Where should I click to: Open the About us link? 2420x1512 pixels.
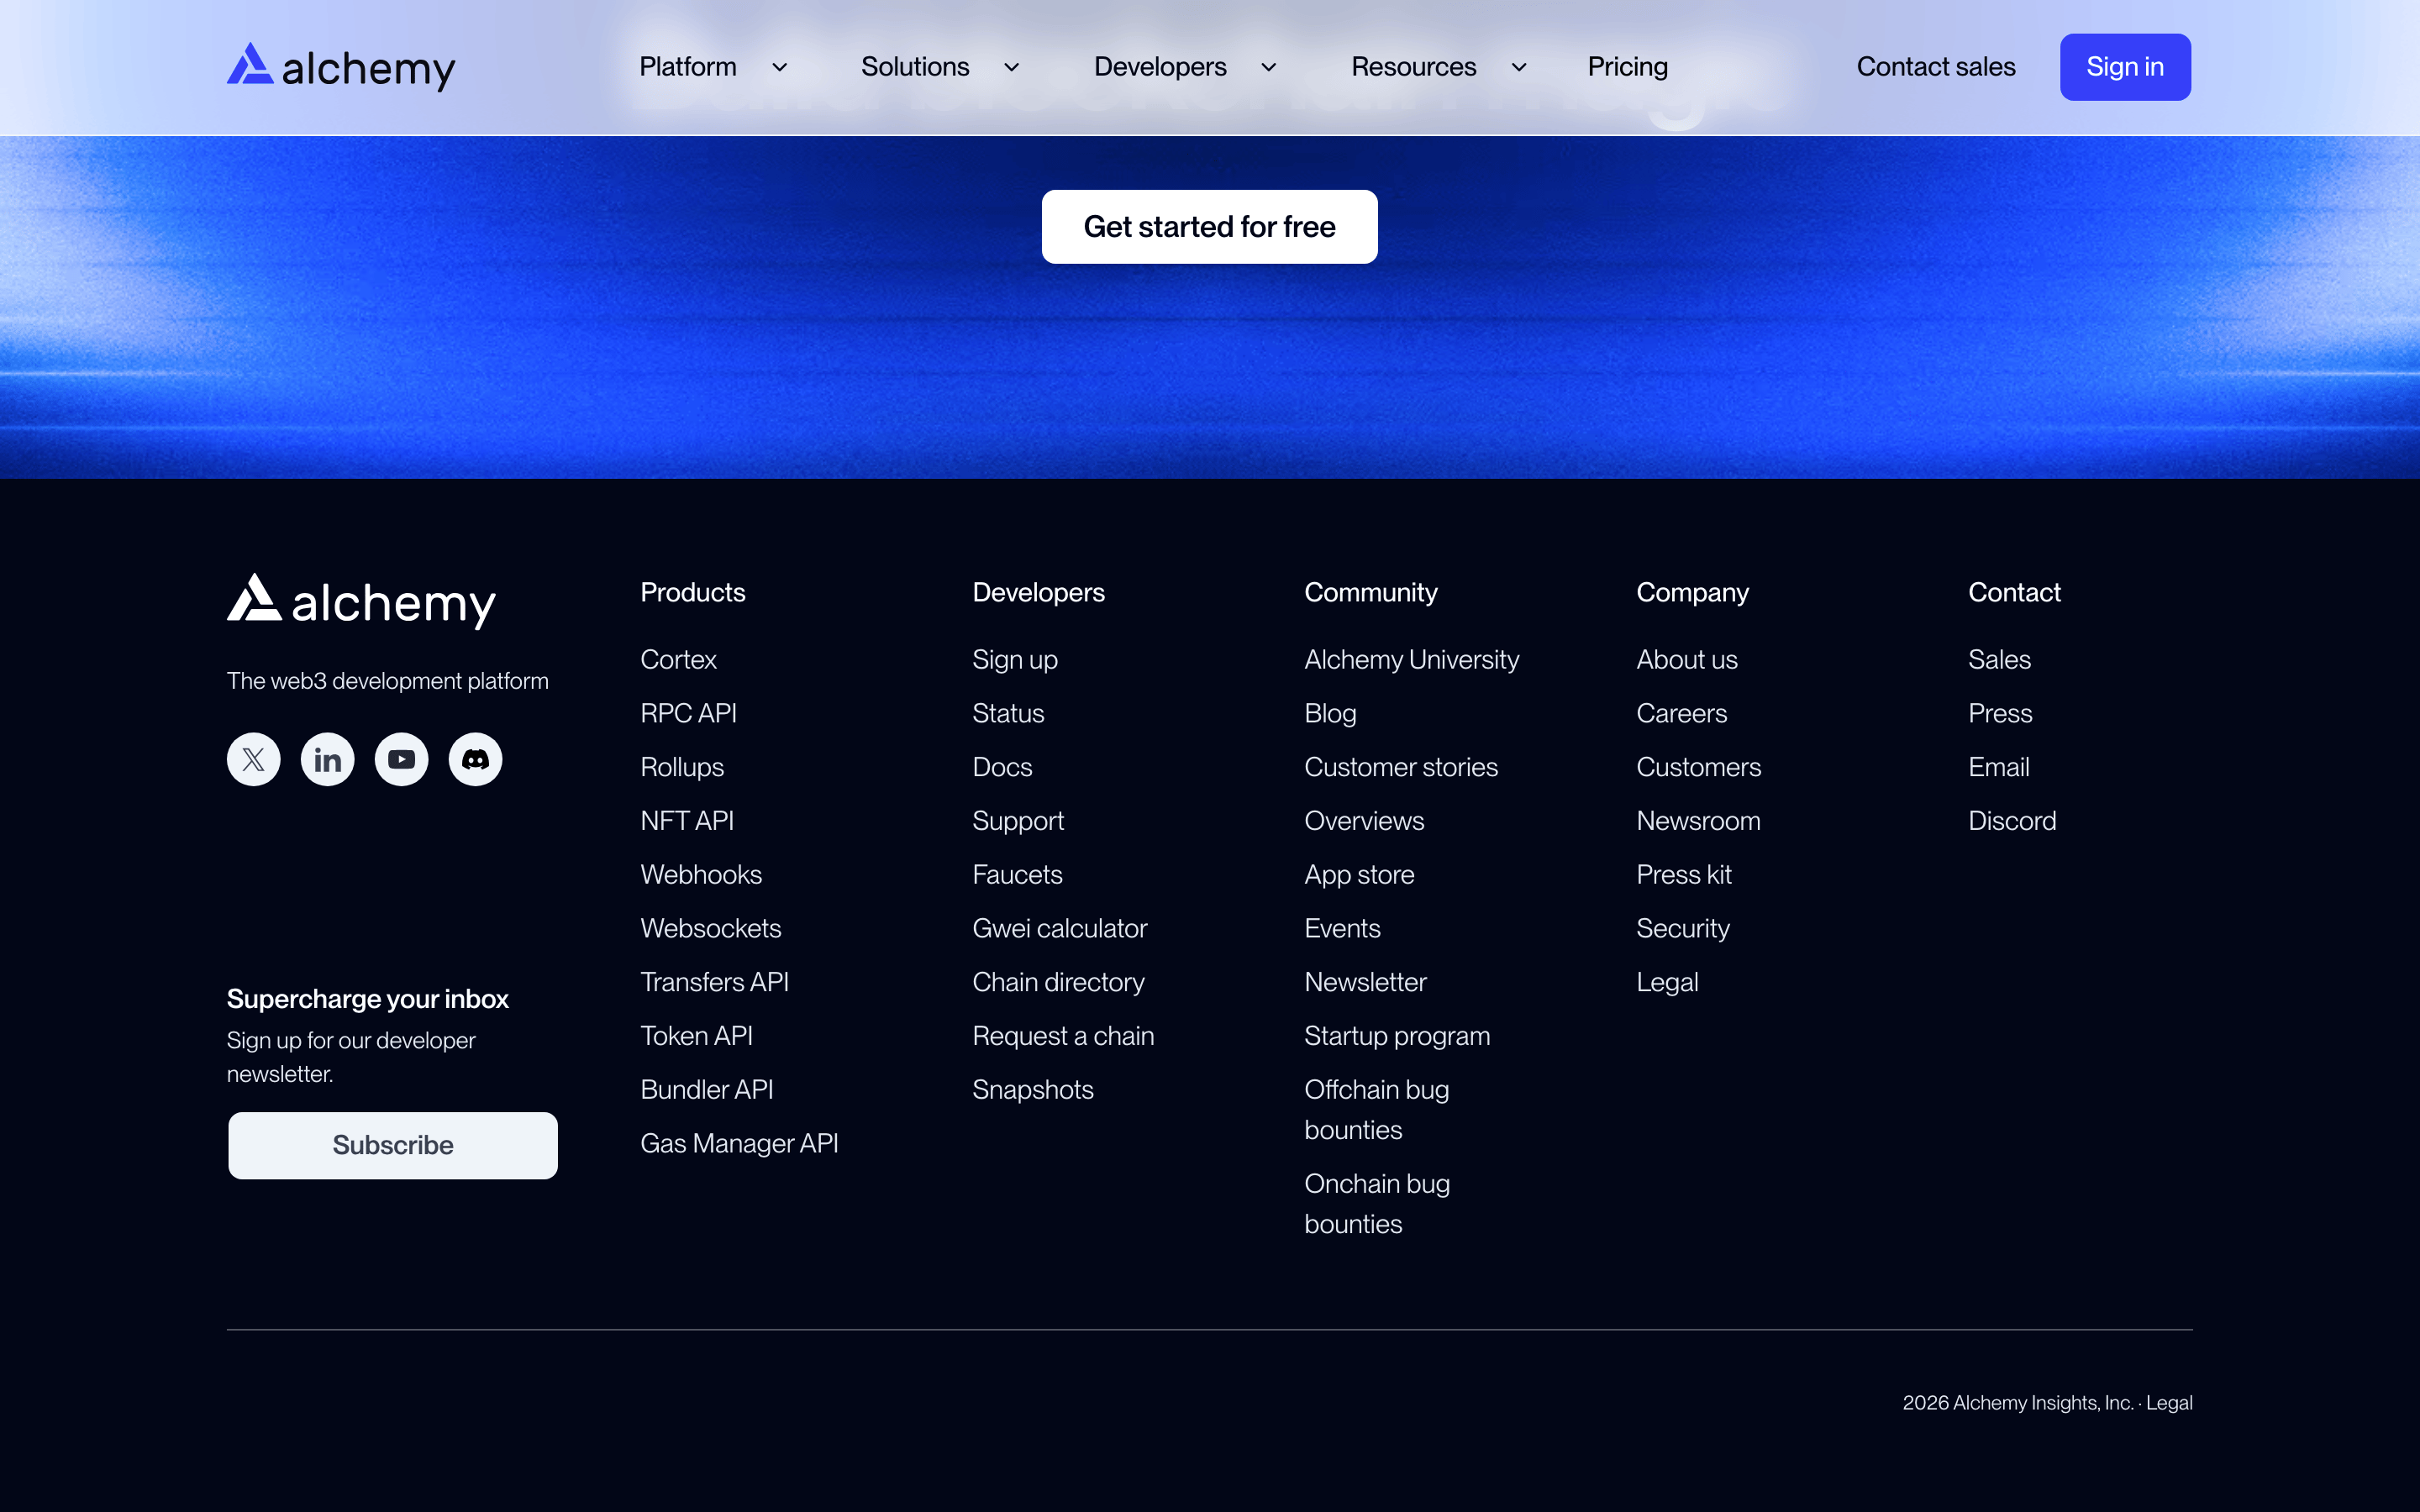point(1687,660)
